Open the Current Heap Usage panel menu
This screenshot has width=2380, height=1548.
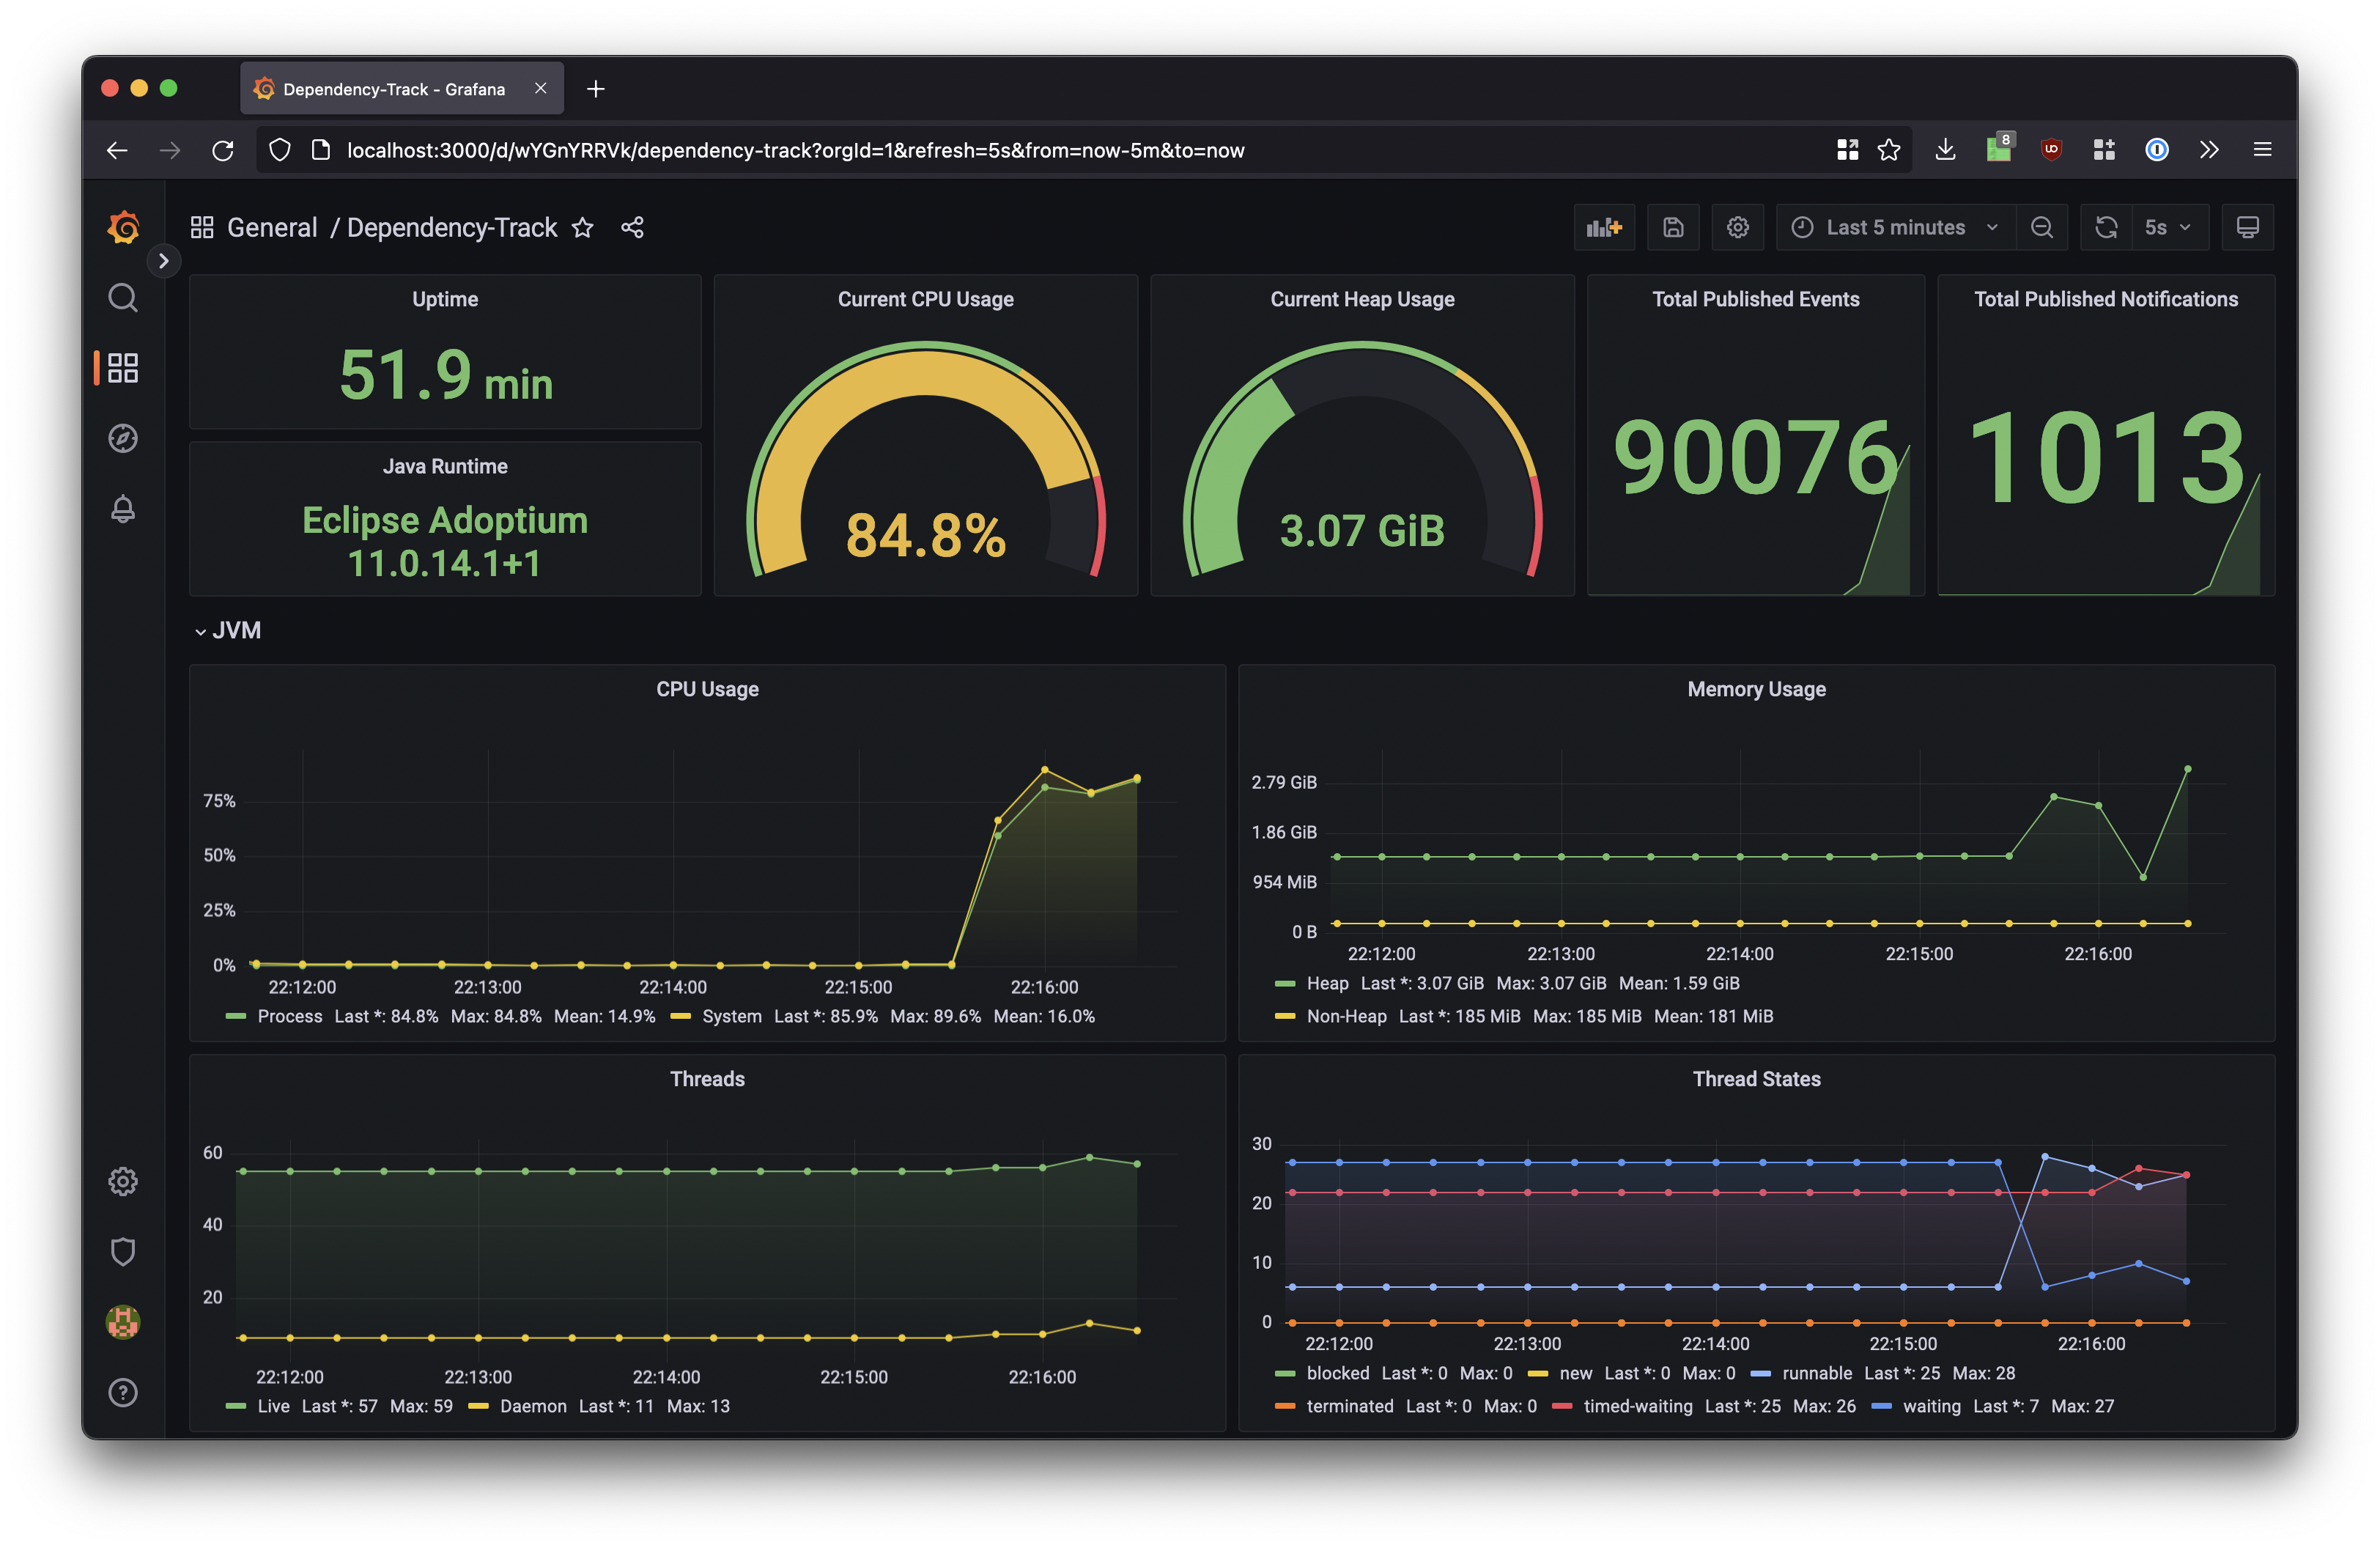tap(1362, 299)
